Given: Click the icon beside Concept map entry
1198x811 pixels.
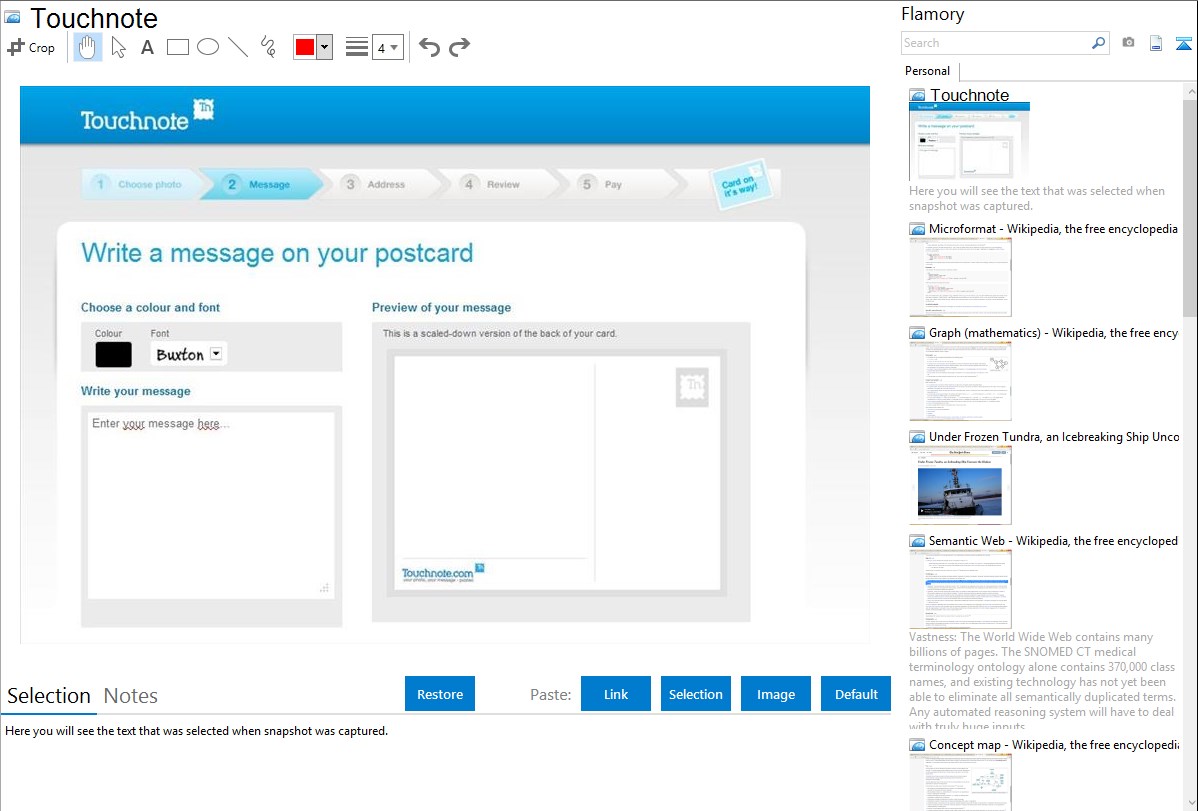Looking at the screenshot, I should (x=917, y=744).
